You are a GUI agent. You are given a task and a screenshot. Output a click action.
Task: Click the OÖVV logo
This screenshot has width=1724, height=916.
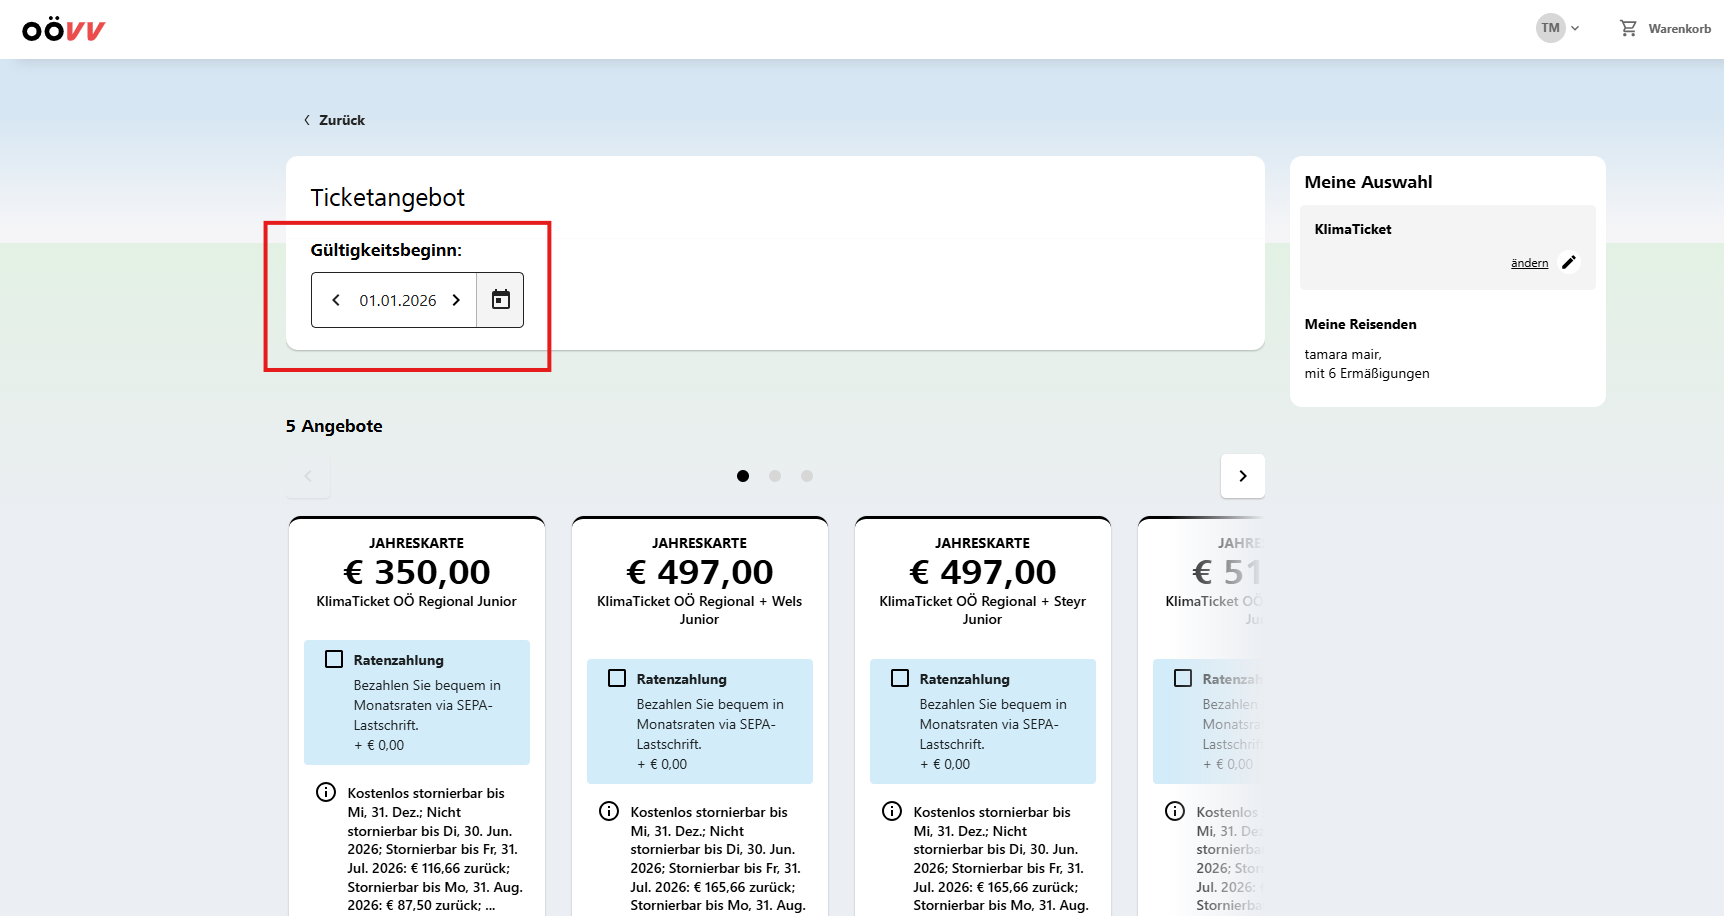[x=64, y=30]
